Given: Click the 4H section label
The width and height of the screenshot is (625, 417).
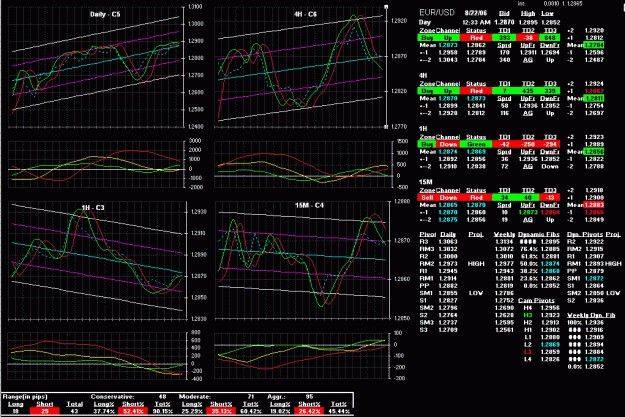Looking at the screenshot, I should [423, 75].
